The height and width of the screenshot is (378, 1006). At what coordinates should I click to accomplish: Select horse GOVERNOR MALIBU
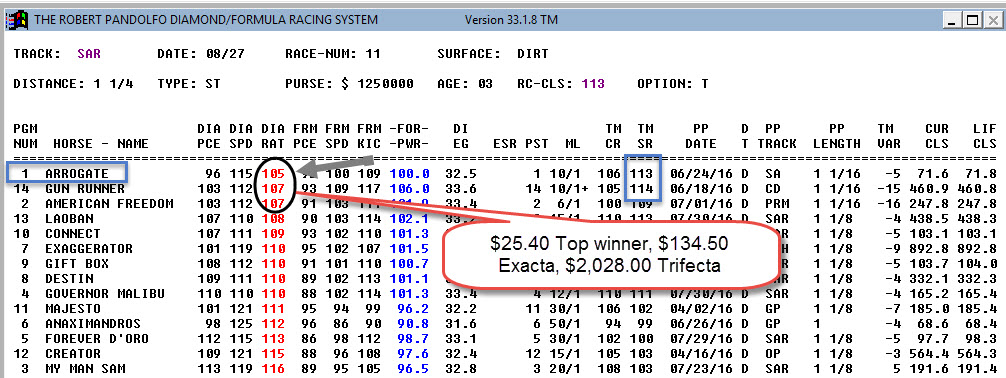point(105,294)
